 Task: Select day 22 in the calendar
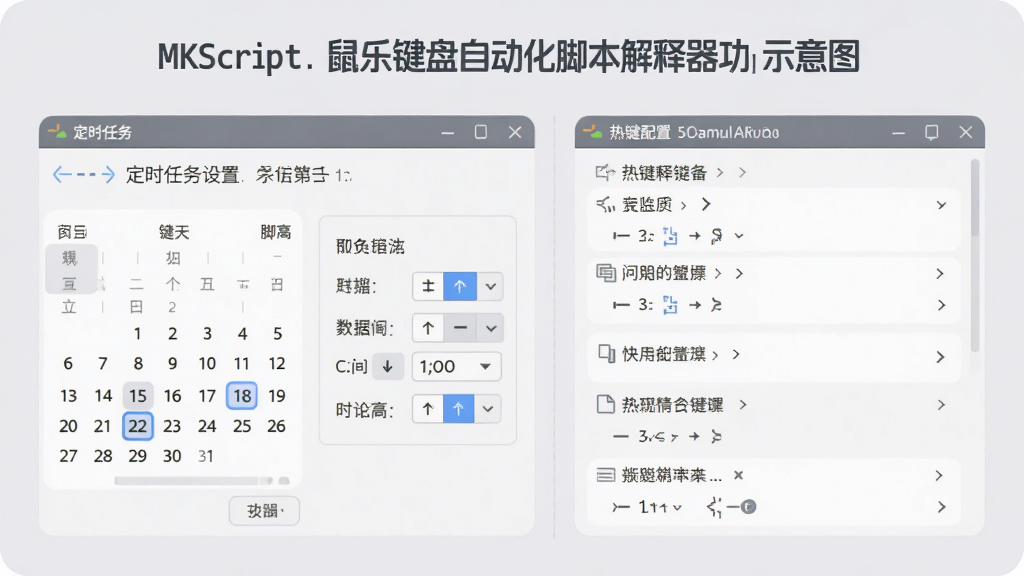(x=138, y=426)
